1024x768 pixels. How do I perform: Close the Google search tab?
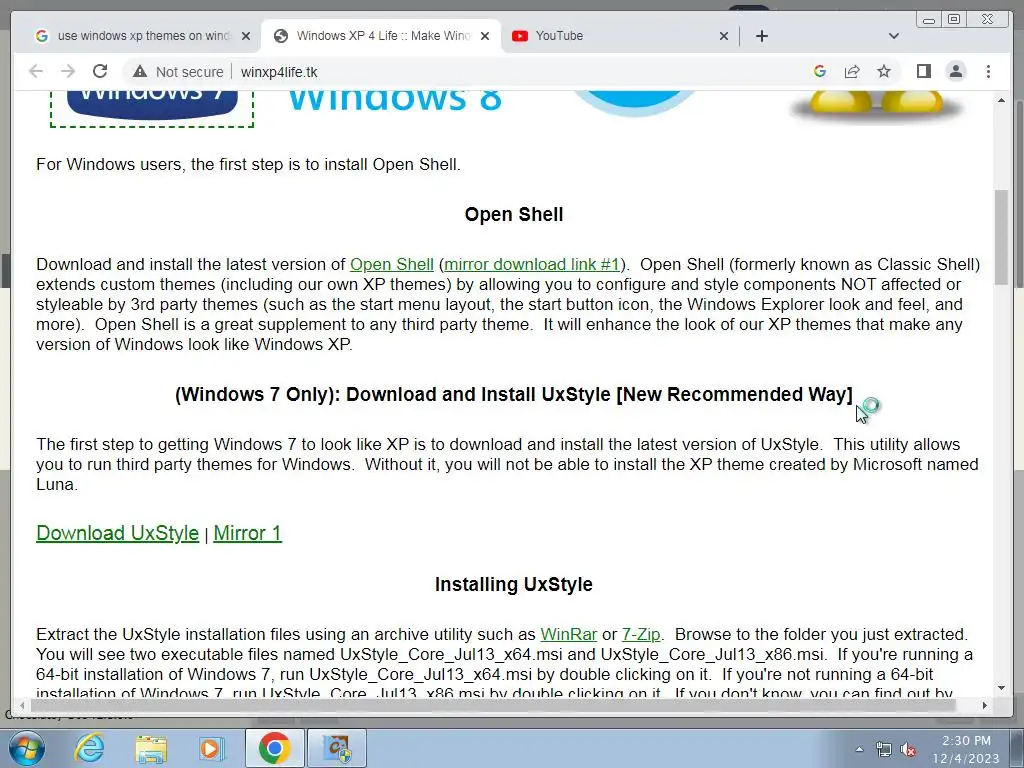coord(246,36)
